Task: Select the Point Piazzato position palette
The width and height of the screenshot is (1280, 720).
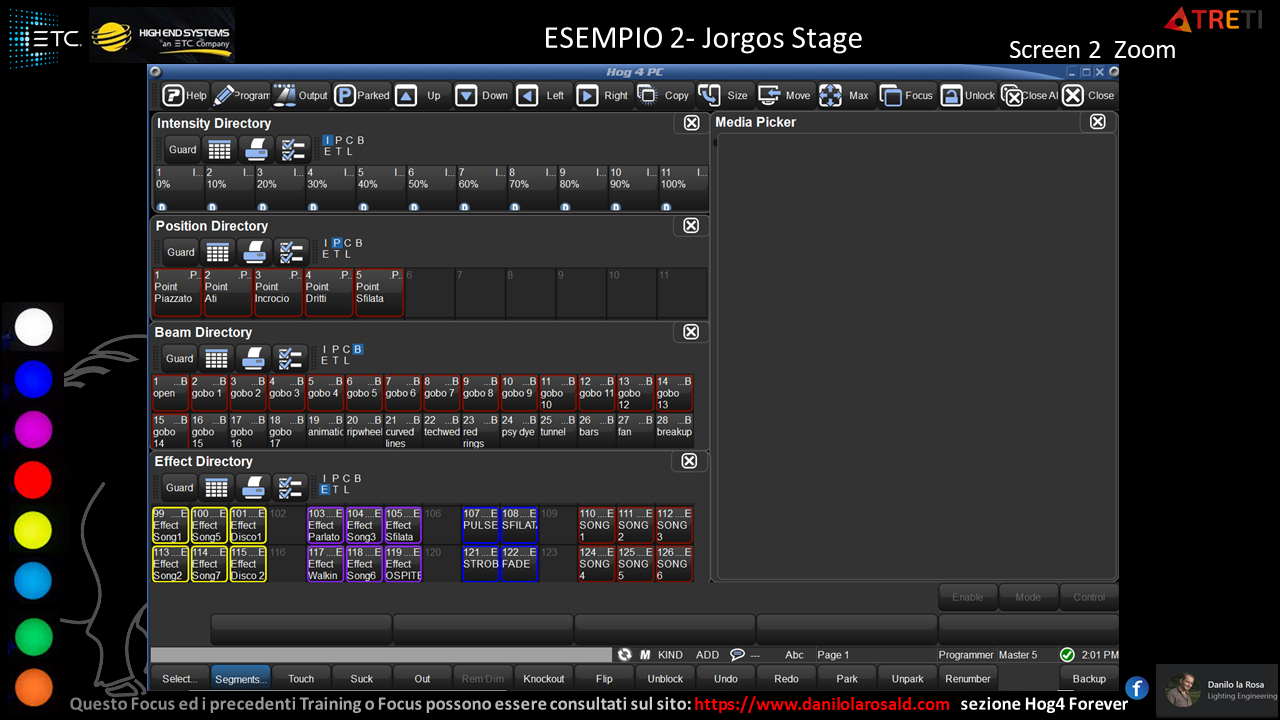Action: pos(177,293)
